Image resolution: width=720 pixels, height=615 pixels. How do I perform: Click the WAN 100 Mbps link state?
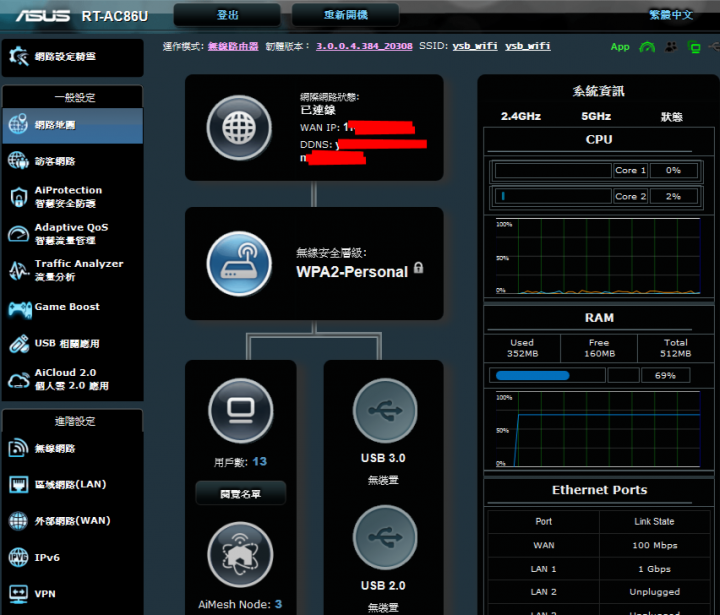655,545
